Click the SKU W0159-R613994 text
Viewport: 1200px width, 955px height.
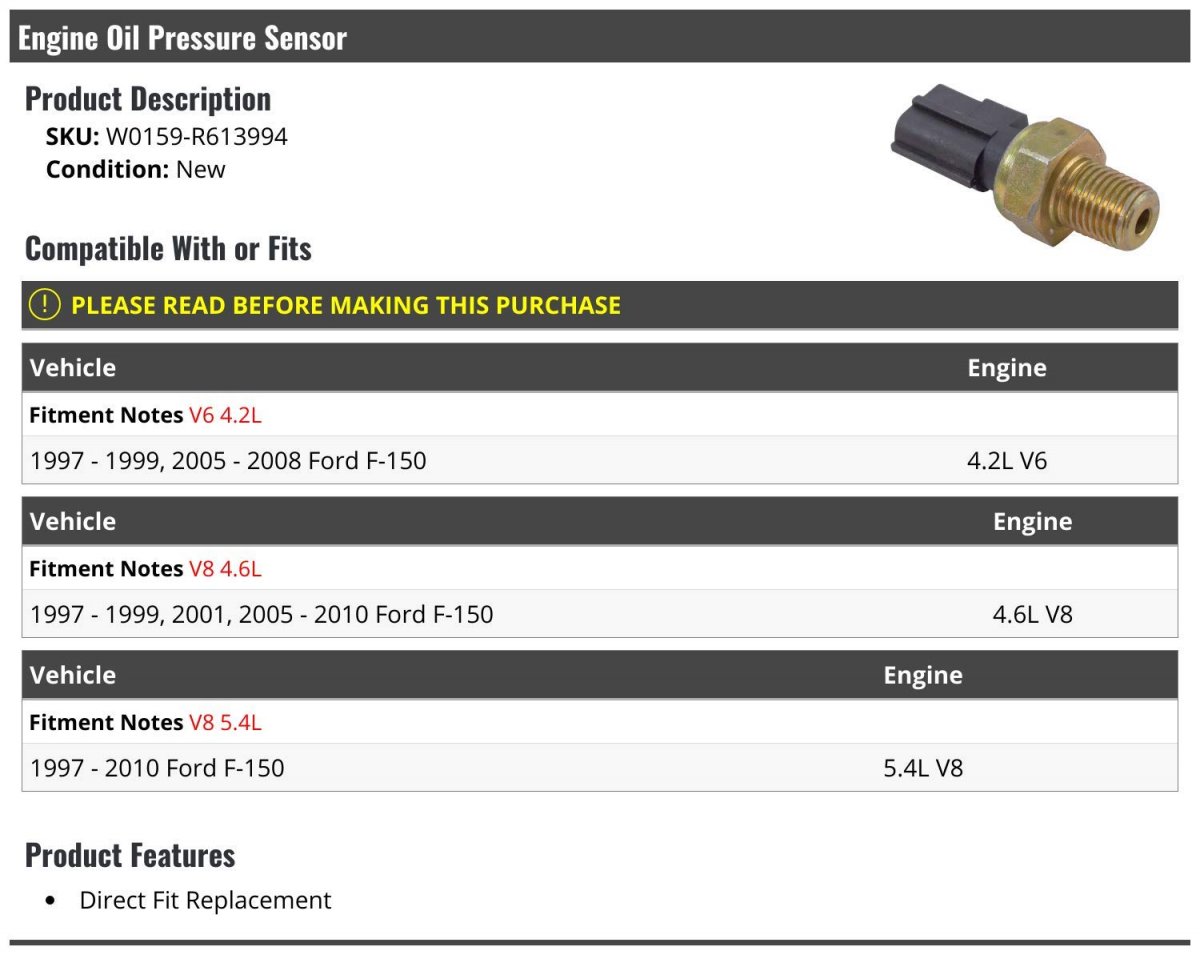[x=167, y=136]
